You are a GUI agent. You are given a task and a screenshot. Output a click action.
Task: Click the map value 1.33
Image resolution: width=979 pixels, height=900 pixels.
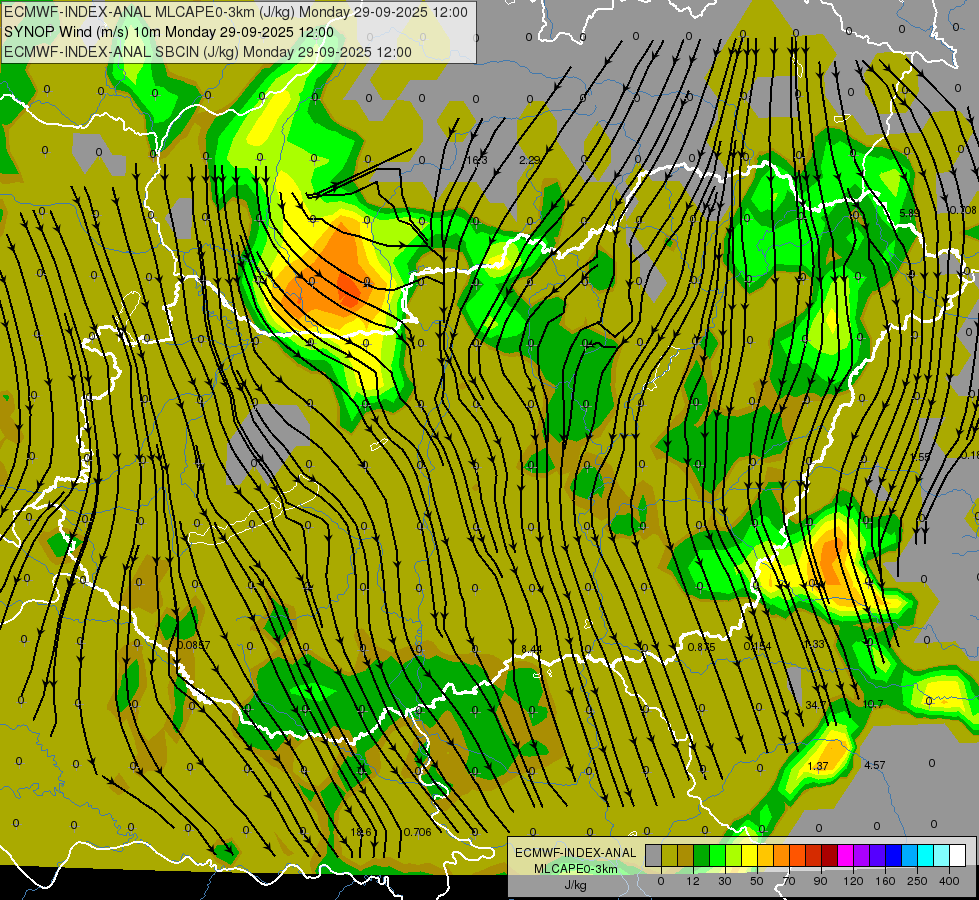click(x=815, y=645)
